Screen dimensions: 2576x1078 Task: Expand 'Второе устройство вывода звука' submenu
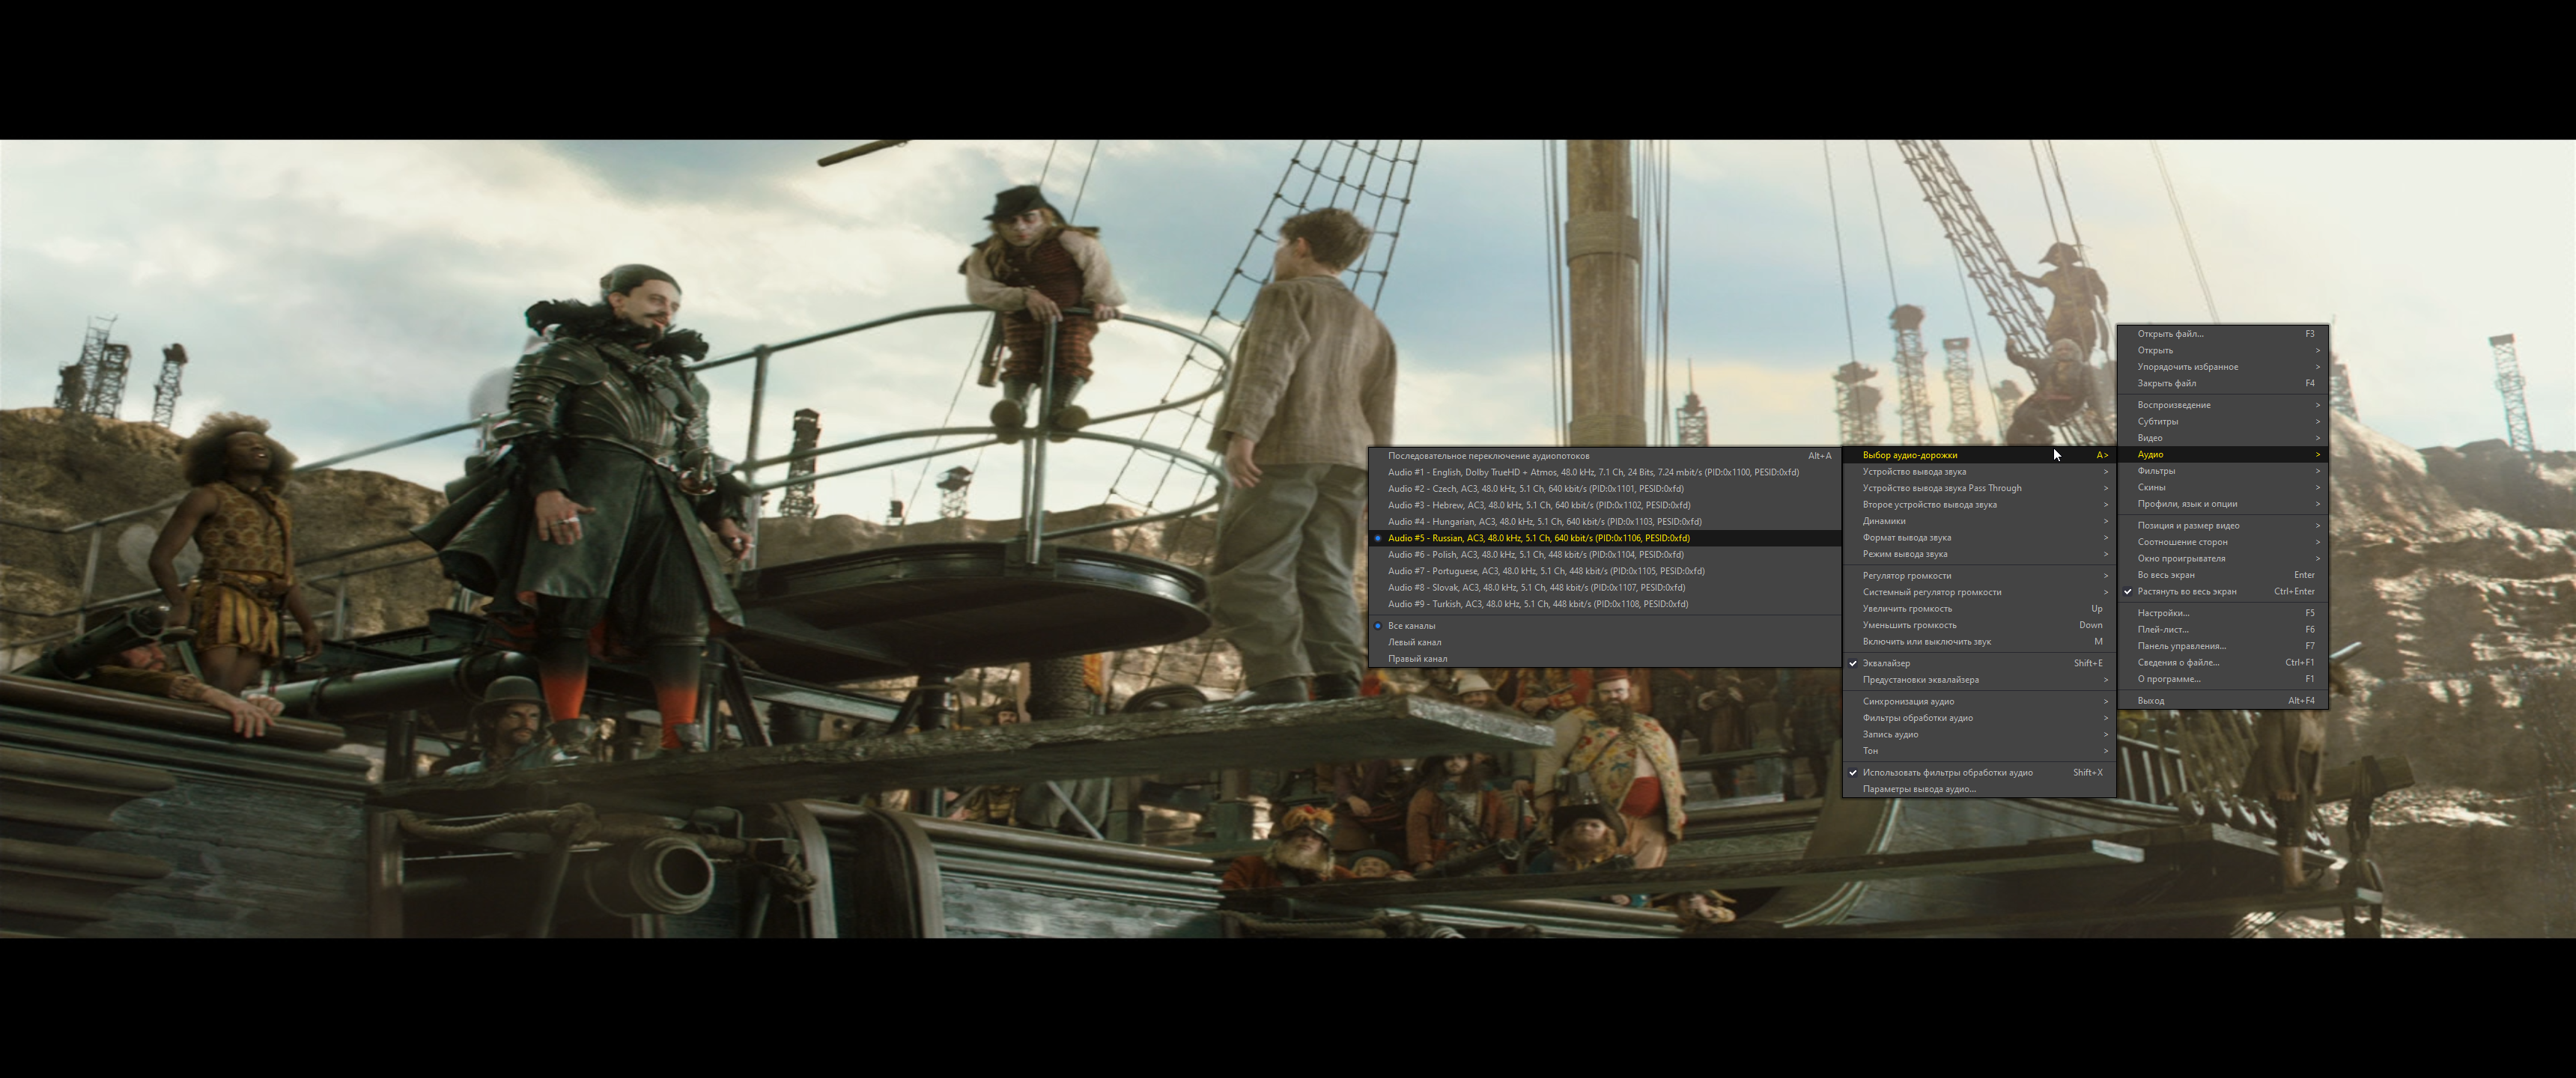pos(1979,505)
